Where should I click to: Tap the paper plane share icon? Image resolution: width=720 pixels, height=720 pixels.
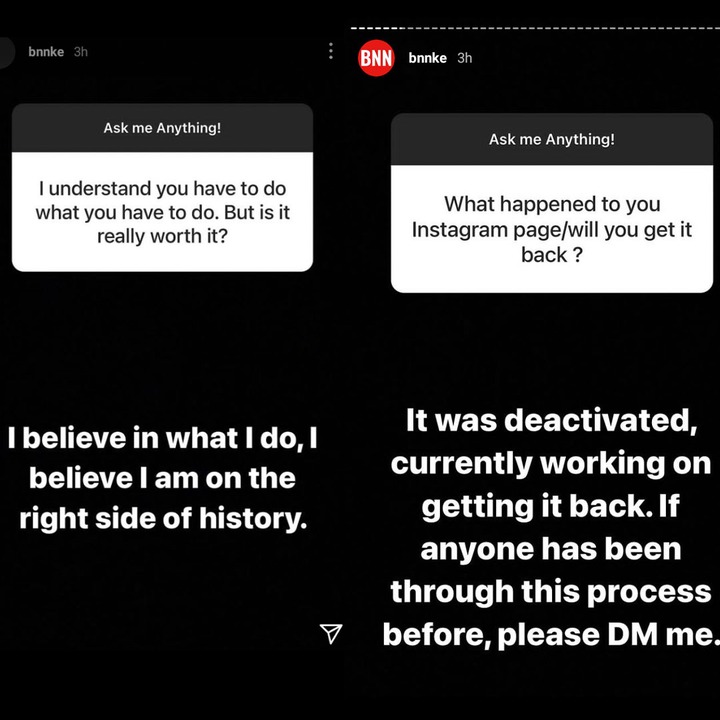(x=331, y=634)
